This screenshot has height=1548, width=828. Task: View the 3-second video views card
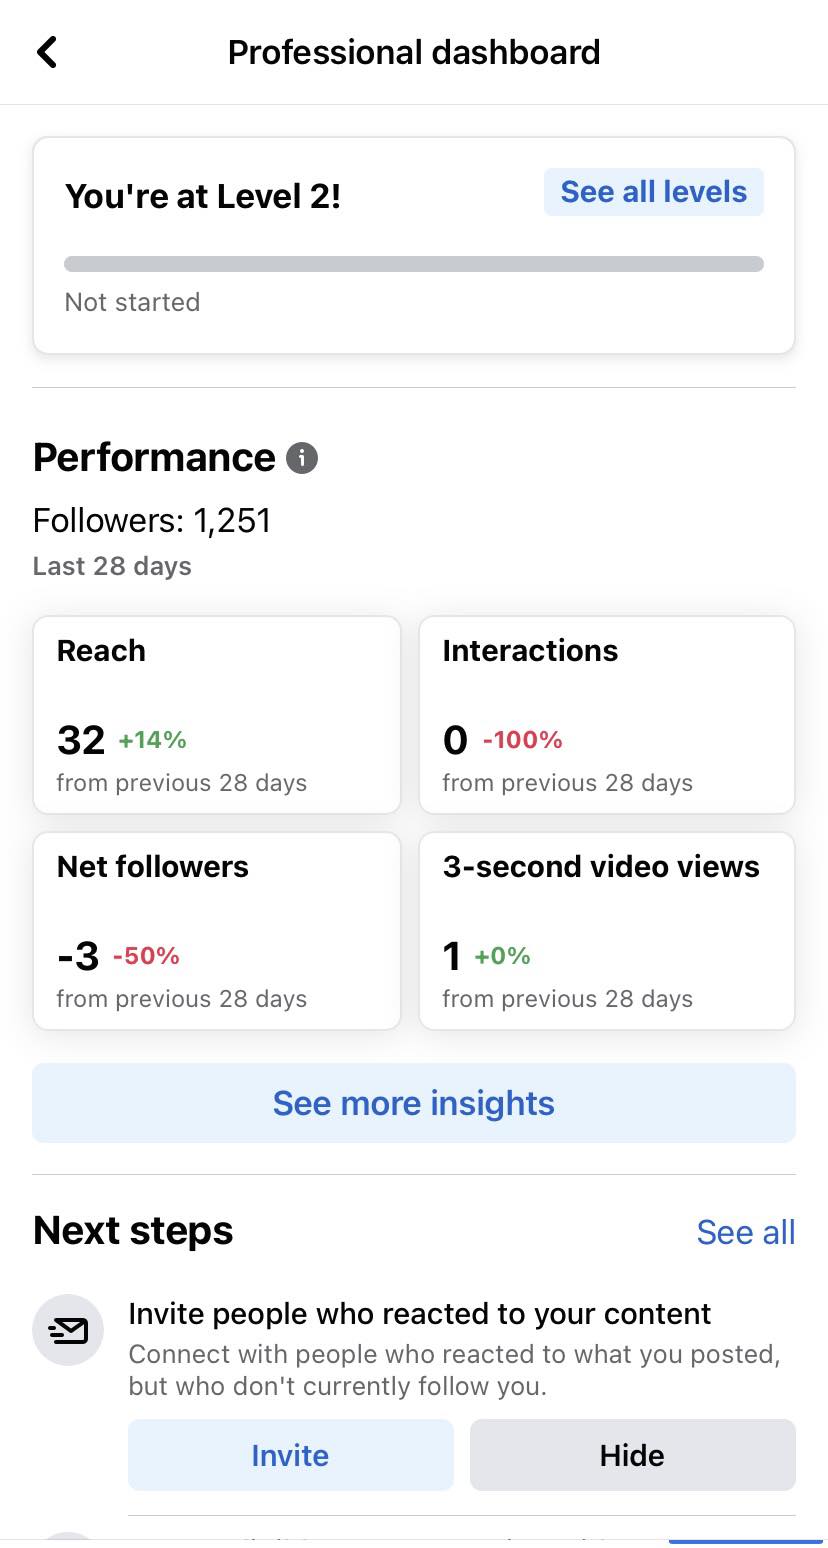(606, 930)
